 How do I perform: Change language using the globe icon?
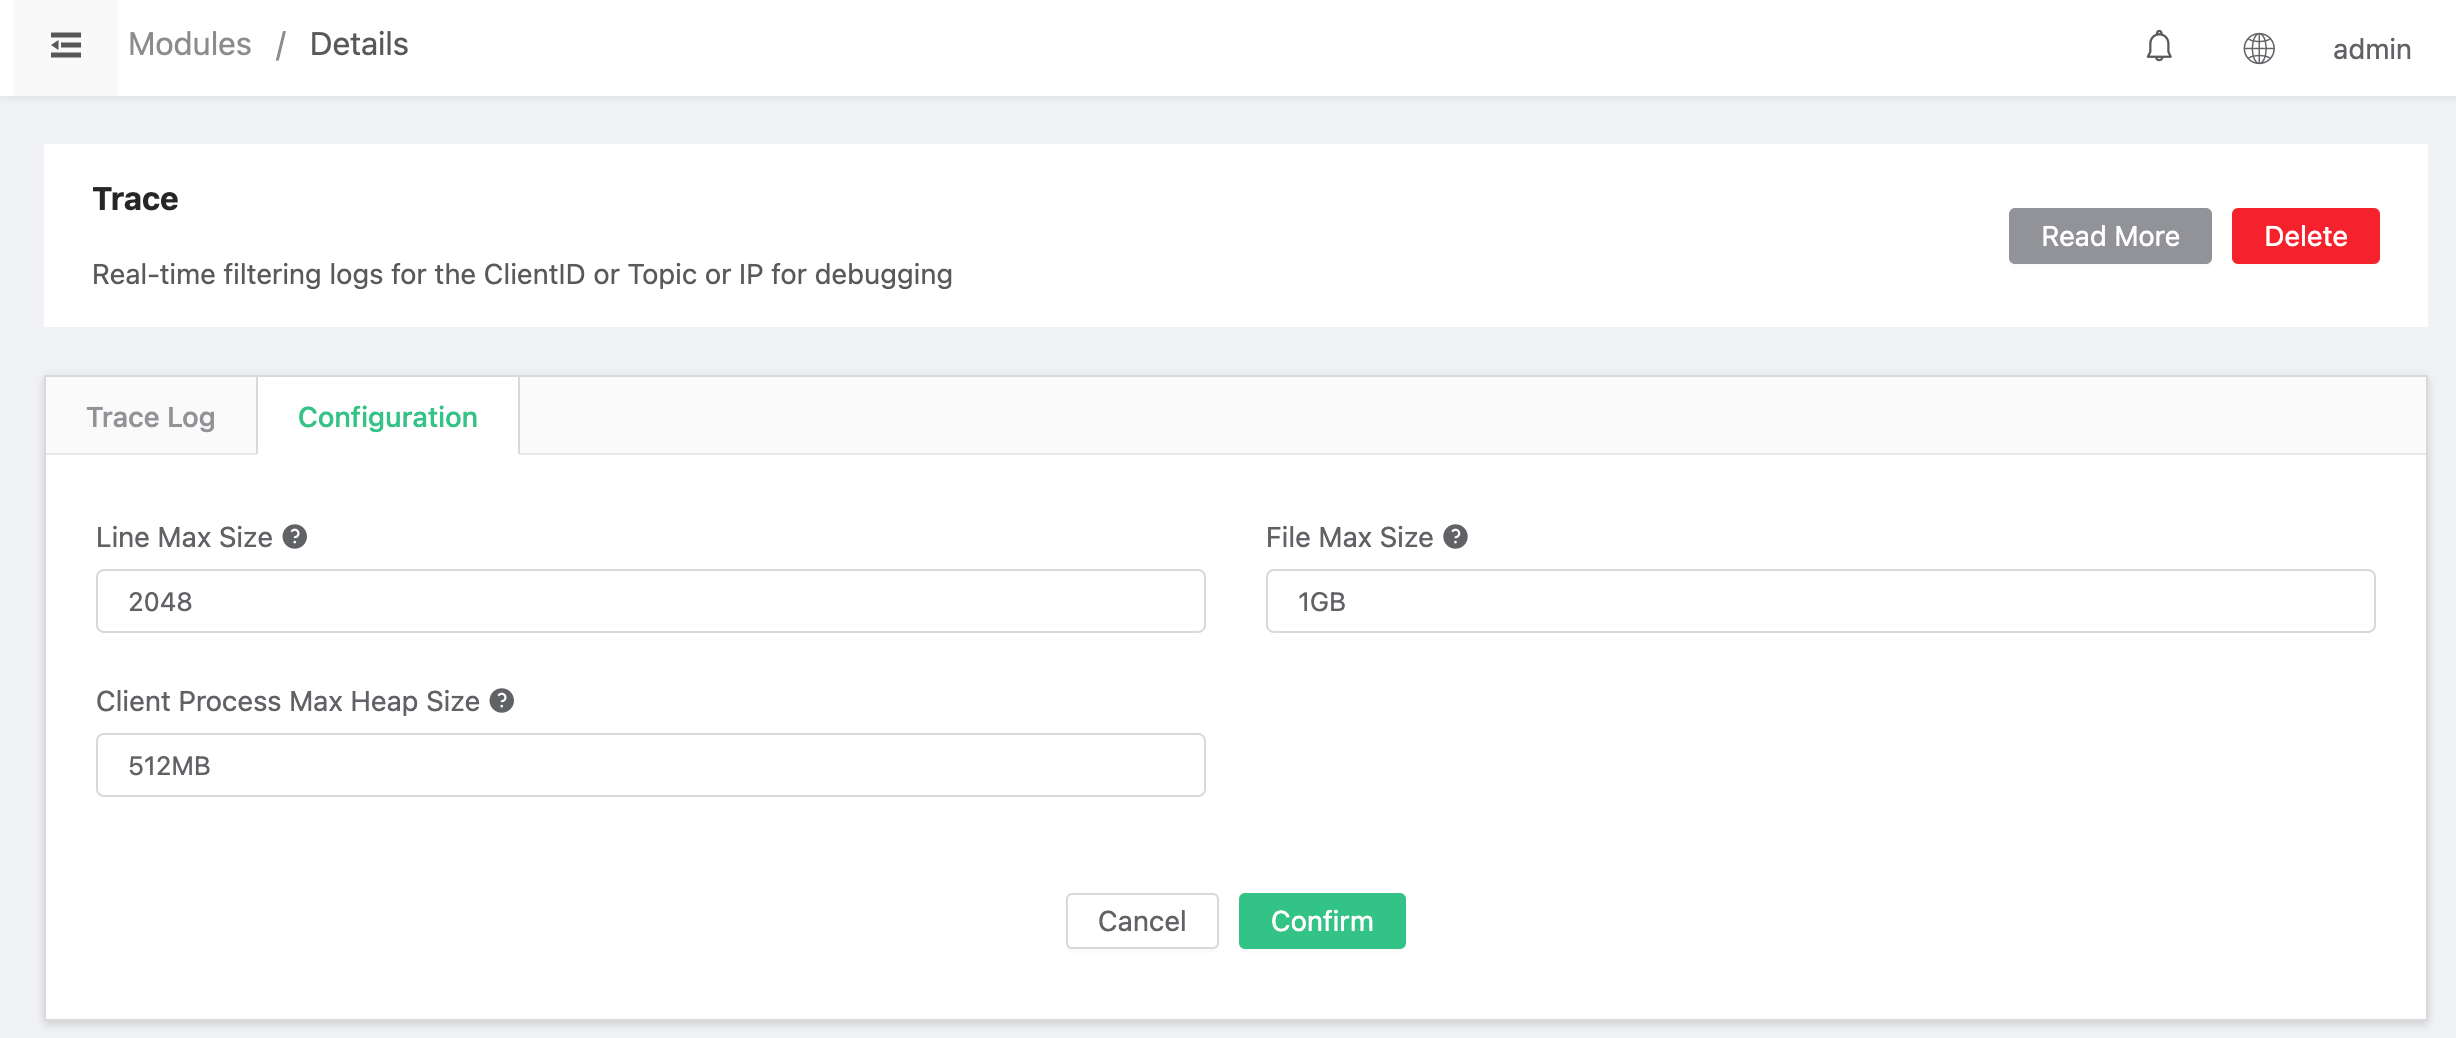point(2258,48)
